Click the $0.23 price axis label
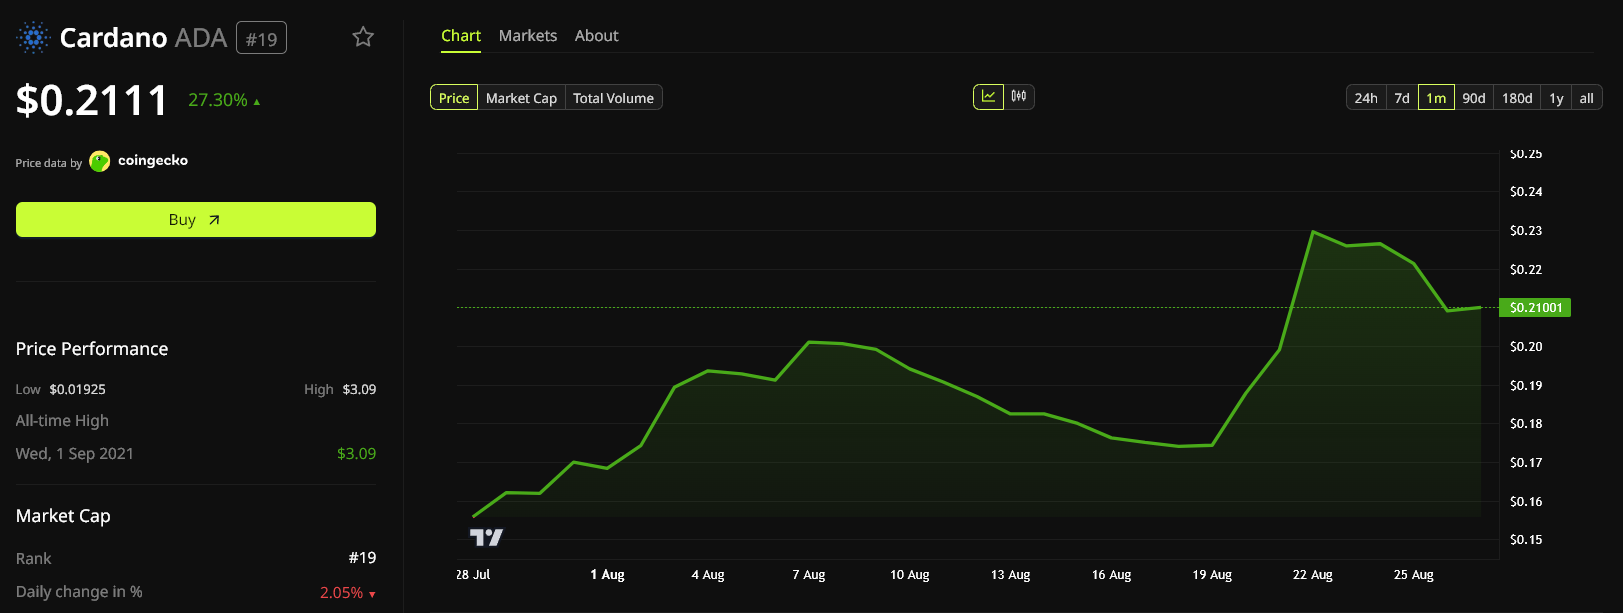This screenshot has width=1623, height=613. click(1526, 231)
